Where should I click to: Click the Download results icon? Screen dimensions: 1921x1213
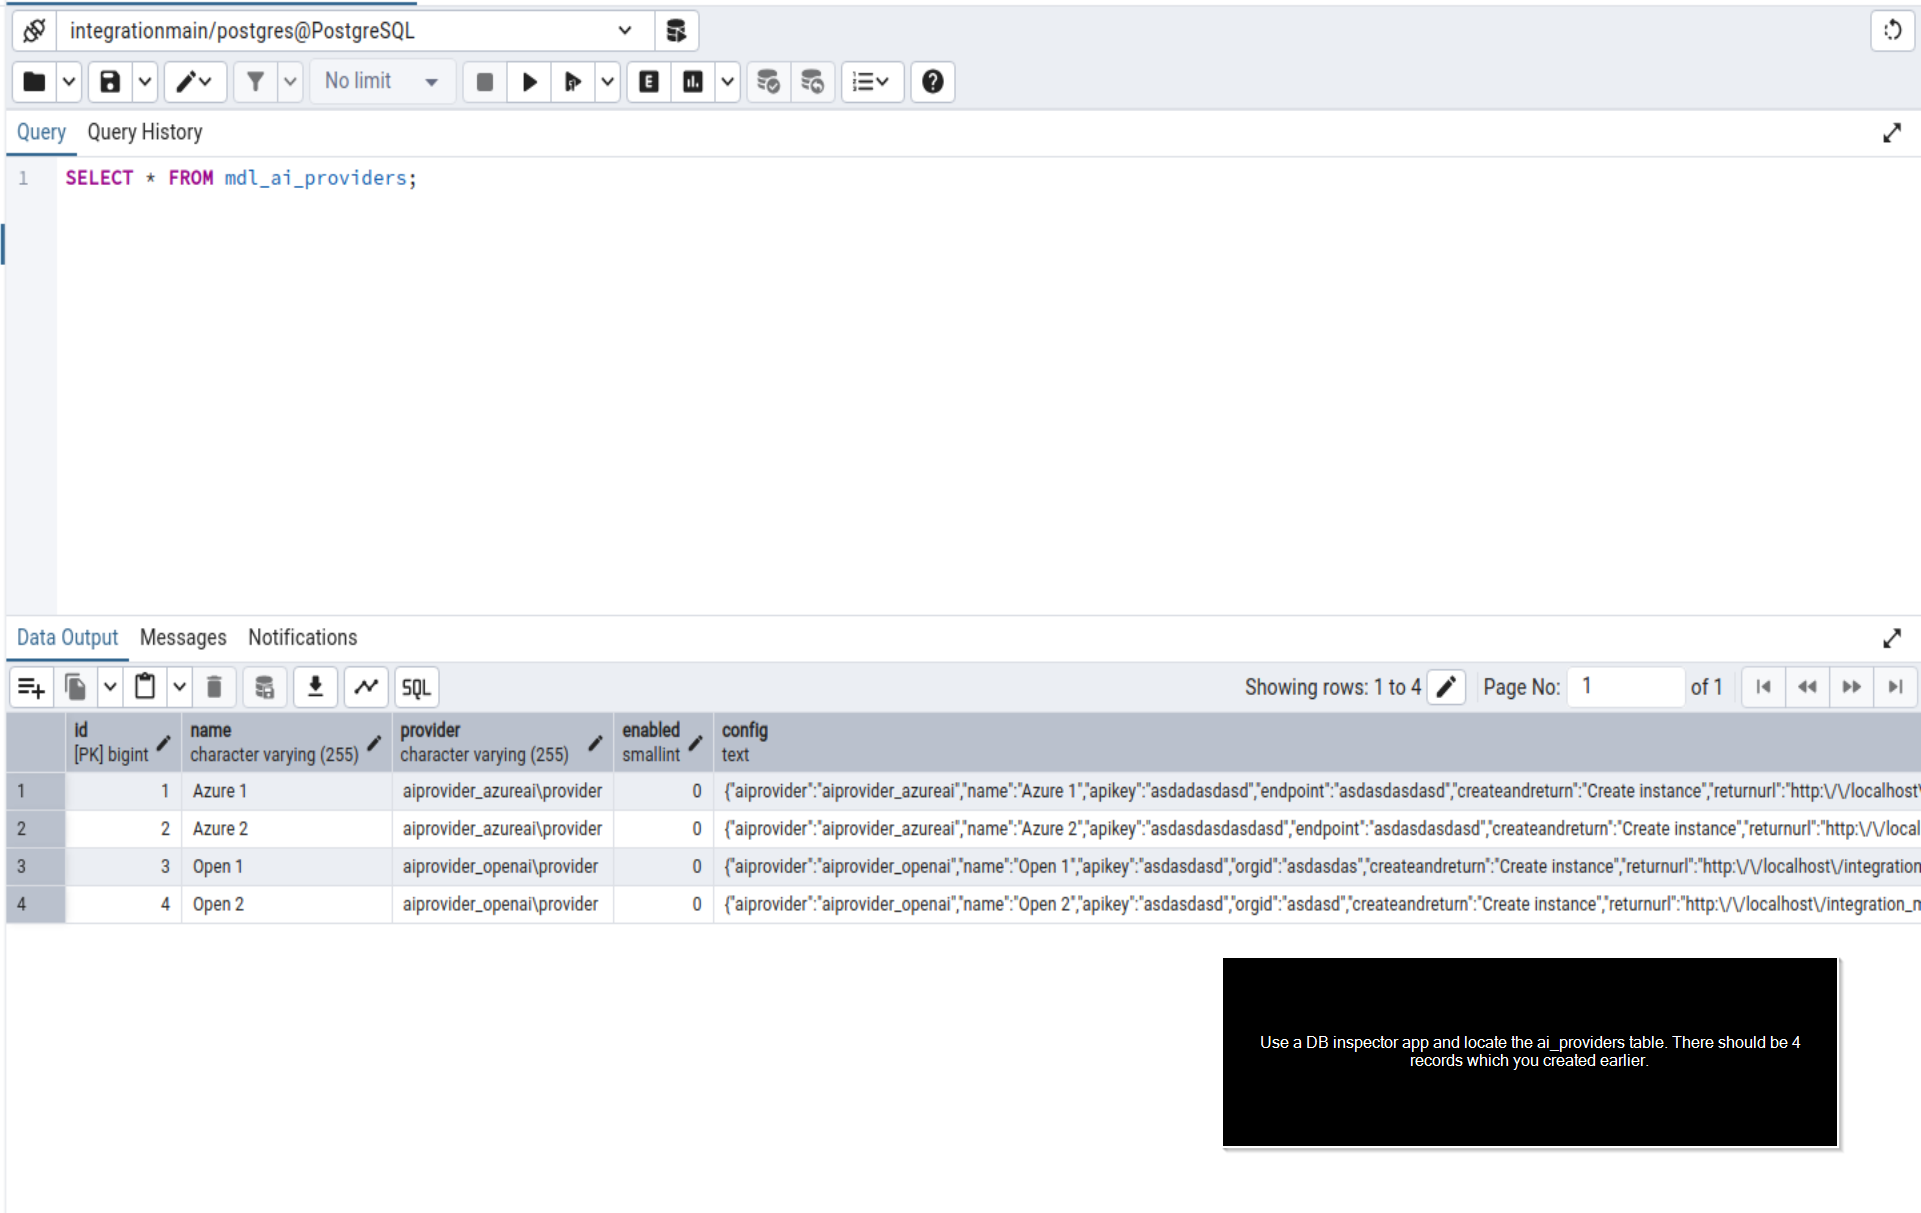point(315,687)
